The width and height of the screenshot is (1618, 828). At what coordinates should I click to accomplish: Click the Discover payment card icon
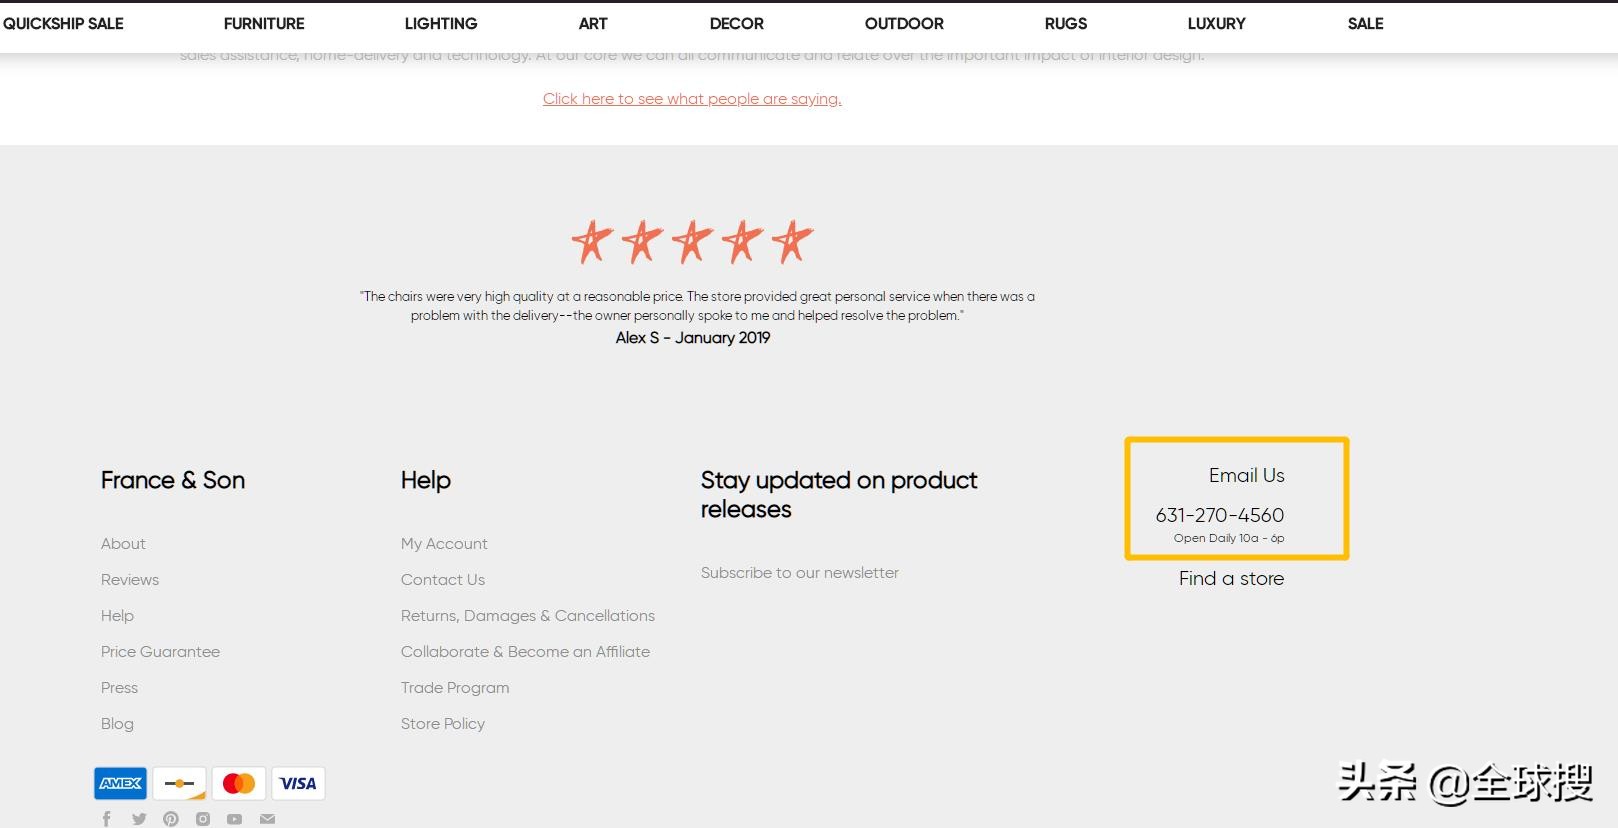pos(180,783)
